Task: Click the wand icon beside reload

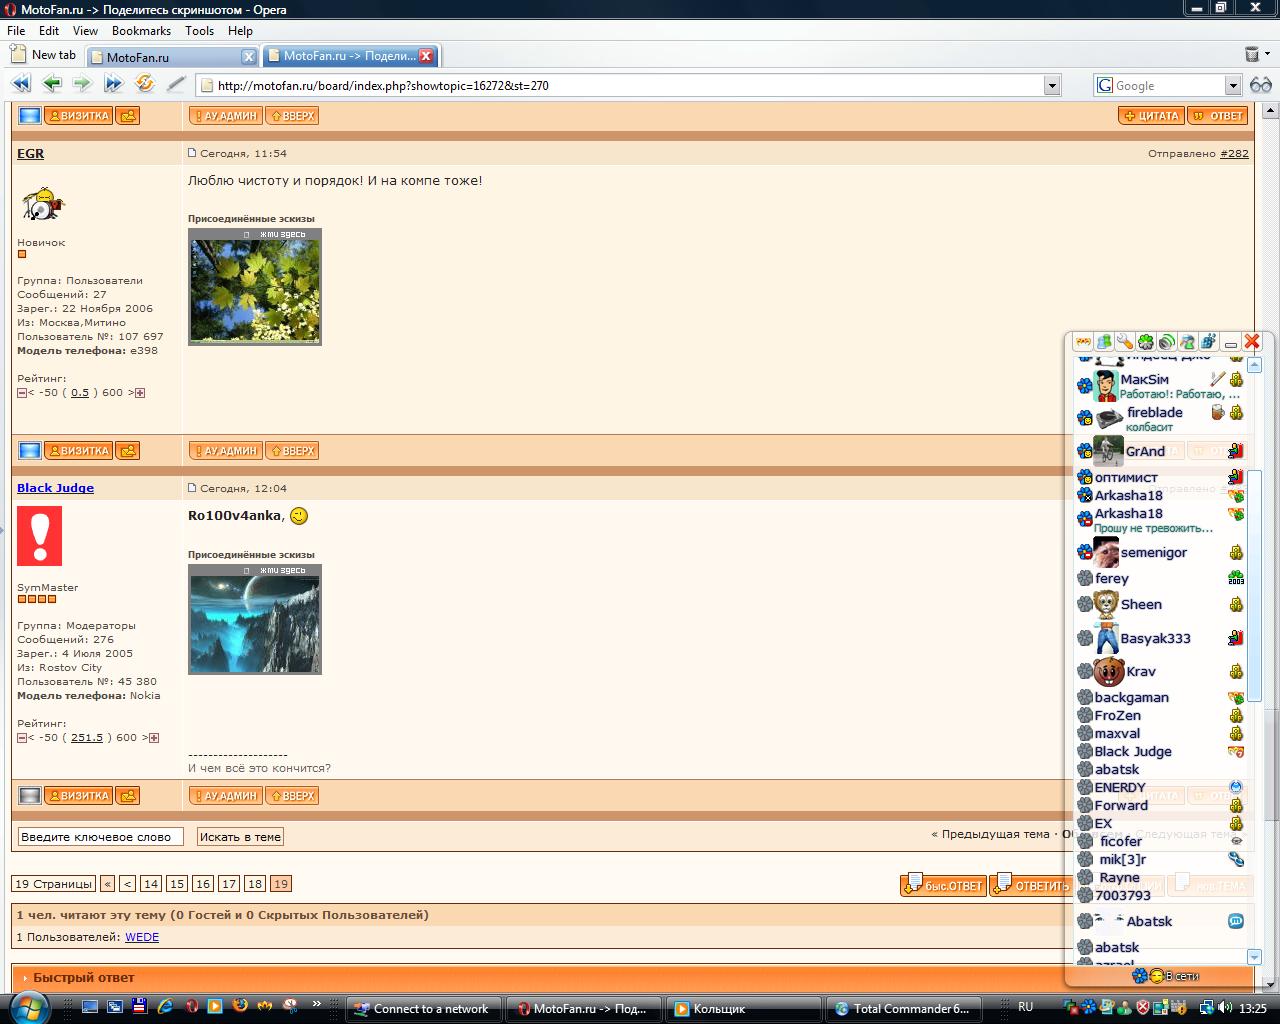Action: point(176,84)
